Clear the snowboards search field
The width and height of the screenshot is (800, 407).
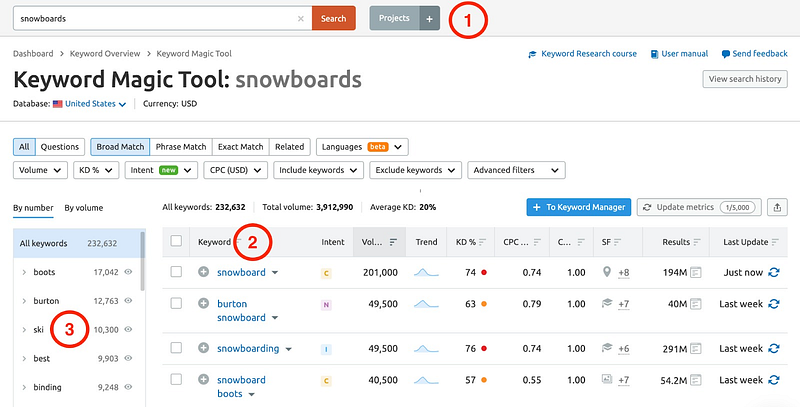click(301, 18)
